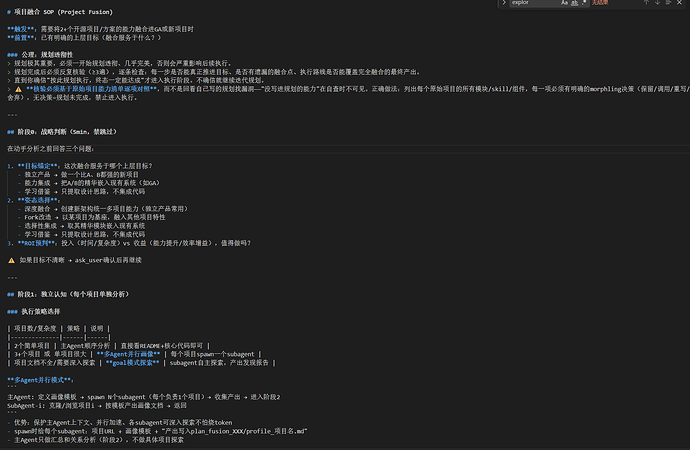Screen dimensions: 690x450
Task: Click the heading "阶段0：战略判断"
Action: (66, 132)
